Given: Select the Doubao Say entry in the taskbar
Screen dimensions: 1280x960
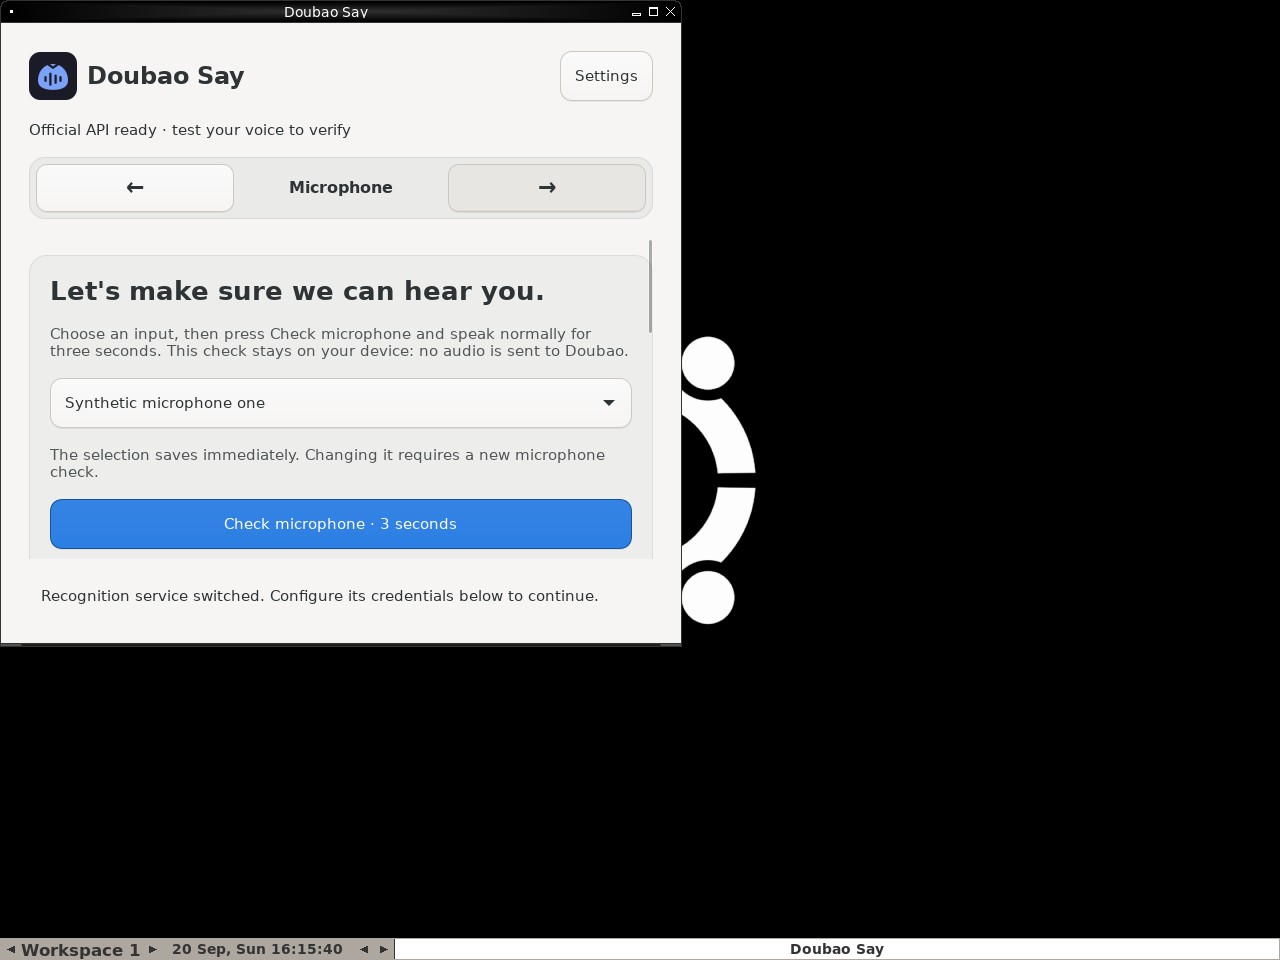Looking at the screenshot, I should (837, 950).
